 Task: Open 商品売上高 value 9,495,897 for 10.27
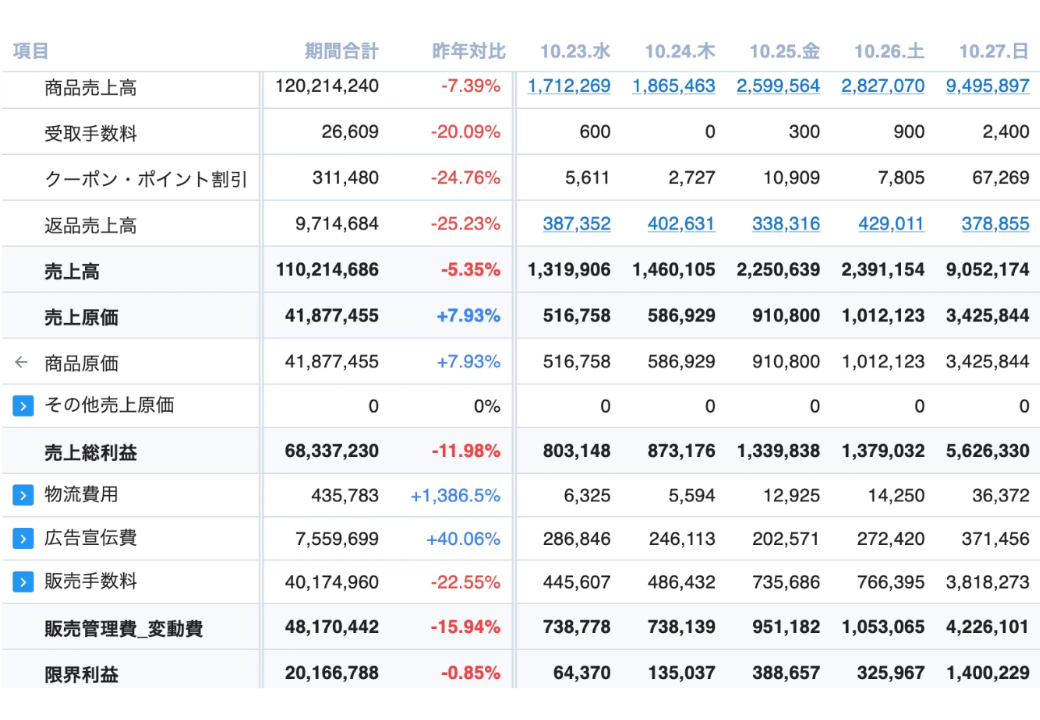coord(987,86)
